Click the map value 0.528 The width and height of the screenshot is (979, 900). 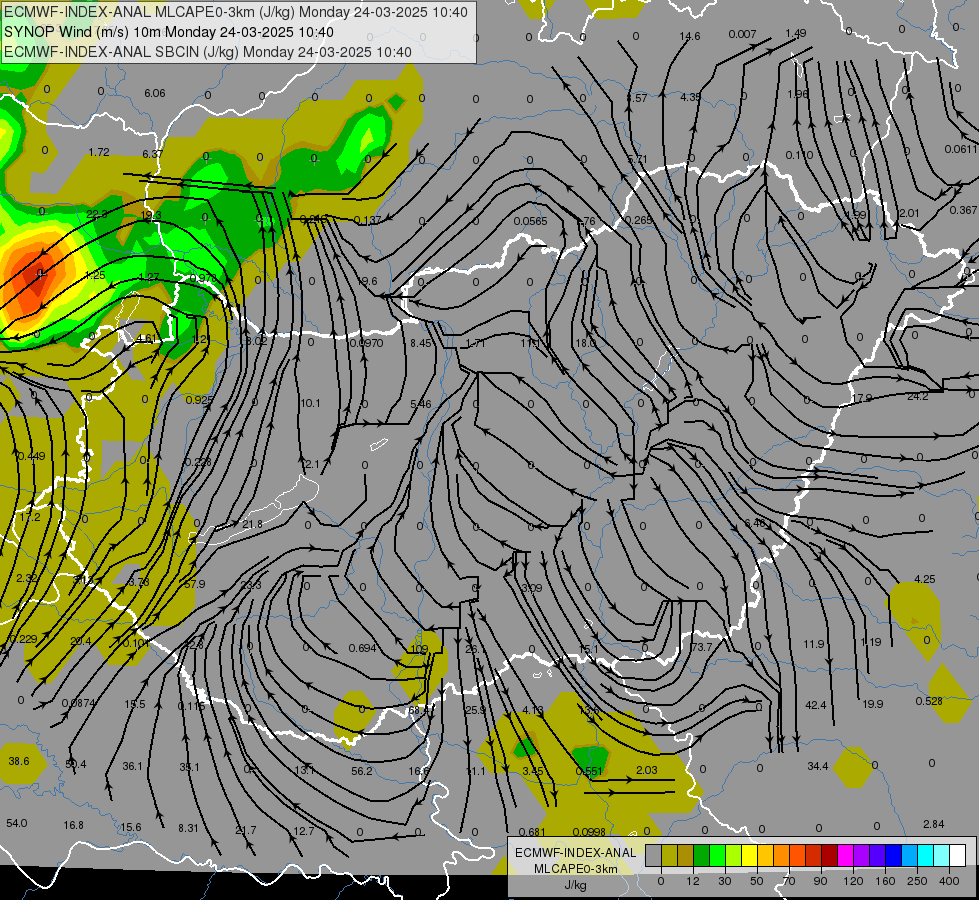[929, 701]
